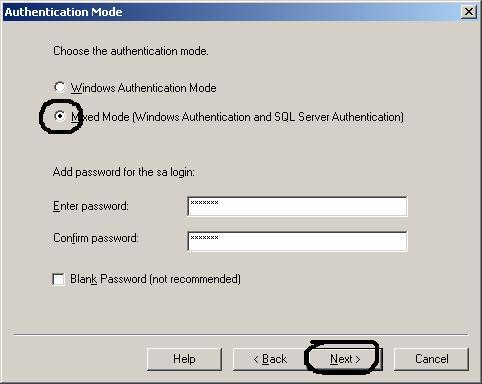Click the 'Blank Password (not recommended)' label text
Screen dimensions: 482x384
click(x=155, y=279)
